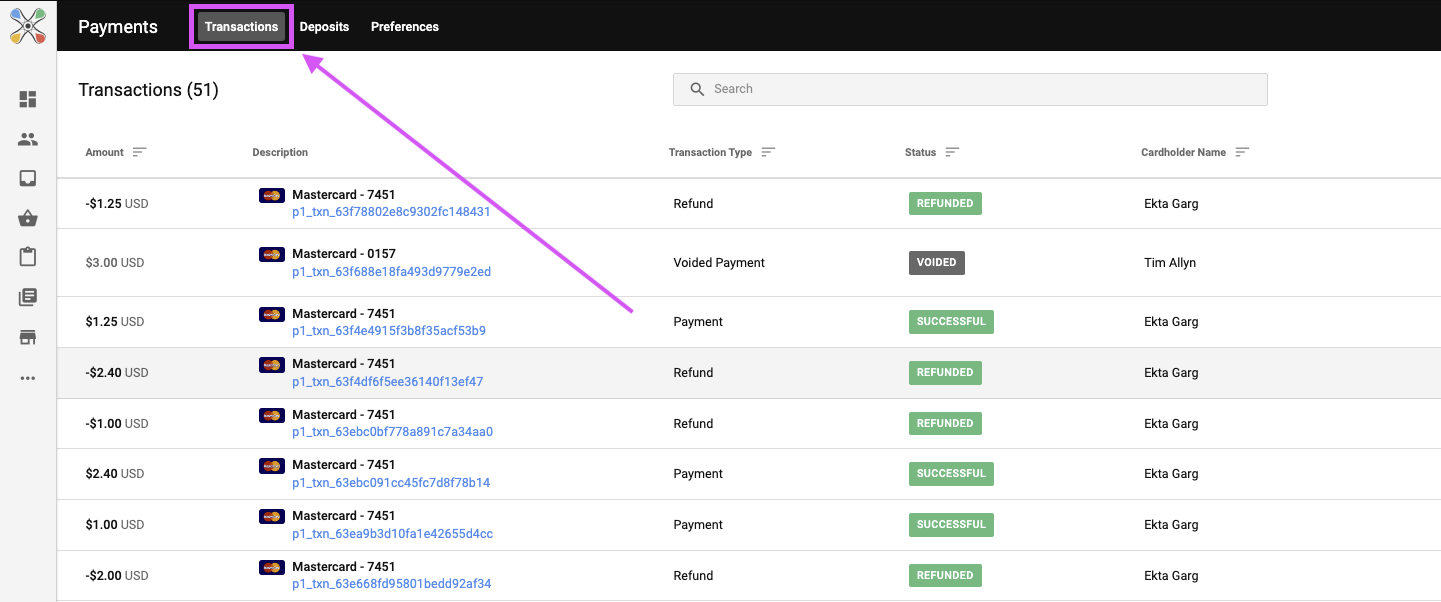
Task: Click the Cardholder Name header label
Action: point(1183,152)
